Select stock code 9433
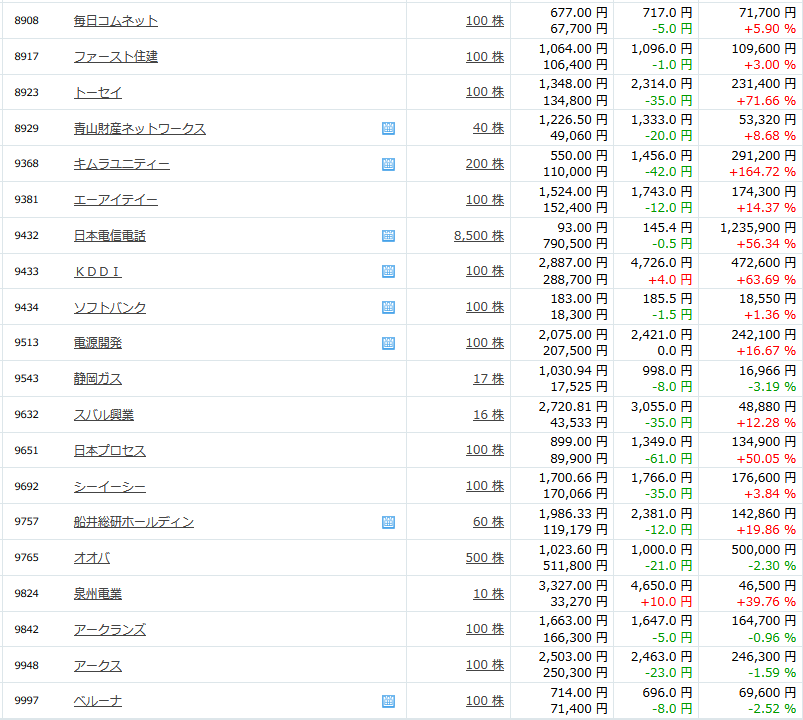The width and height of the screenshot is (803, 720). (x=27, y=271)
